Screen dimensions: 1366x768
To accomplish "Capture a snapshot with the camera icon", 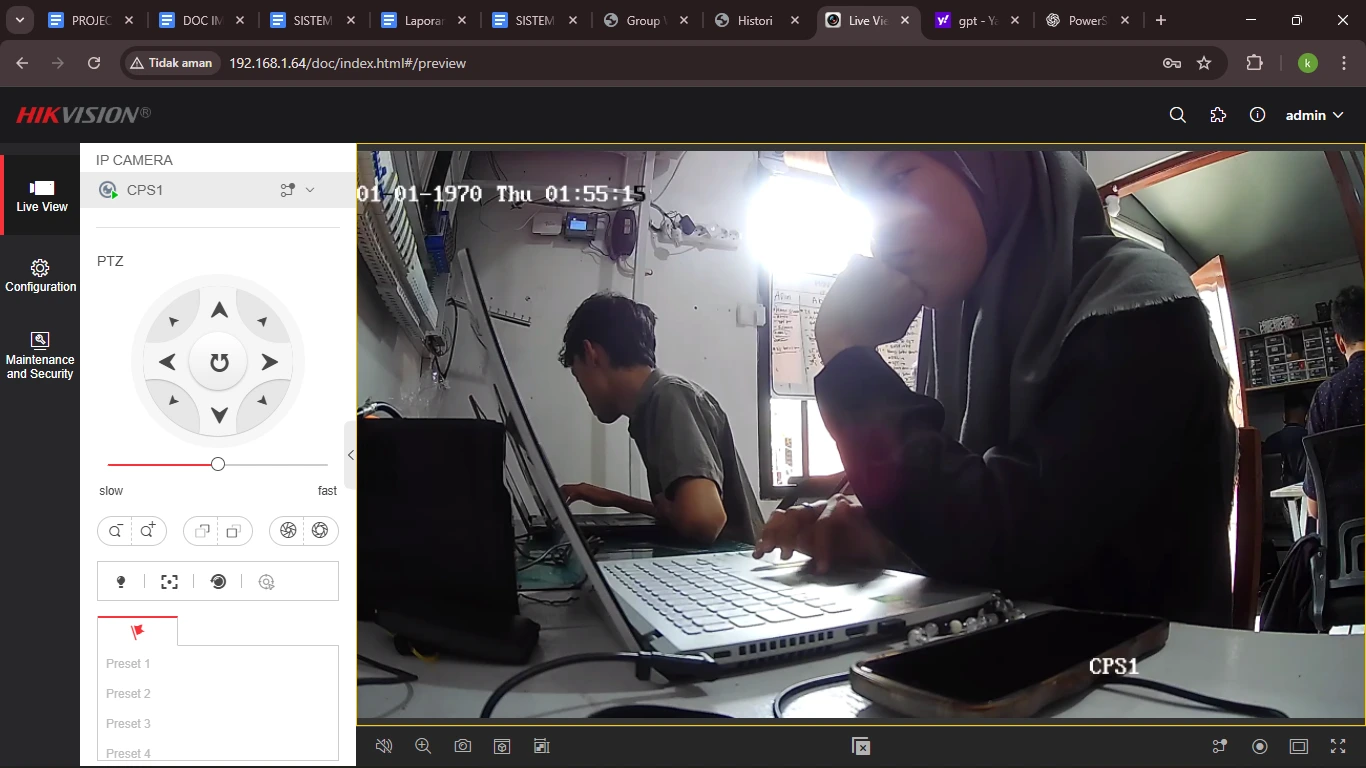I will click(462, 746).
